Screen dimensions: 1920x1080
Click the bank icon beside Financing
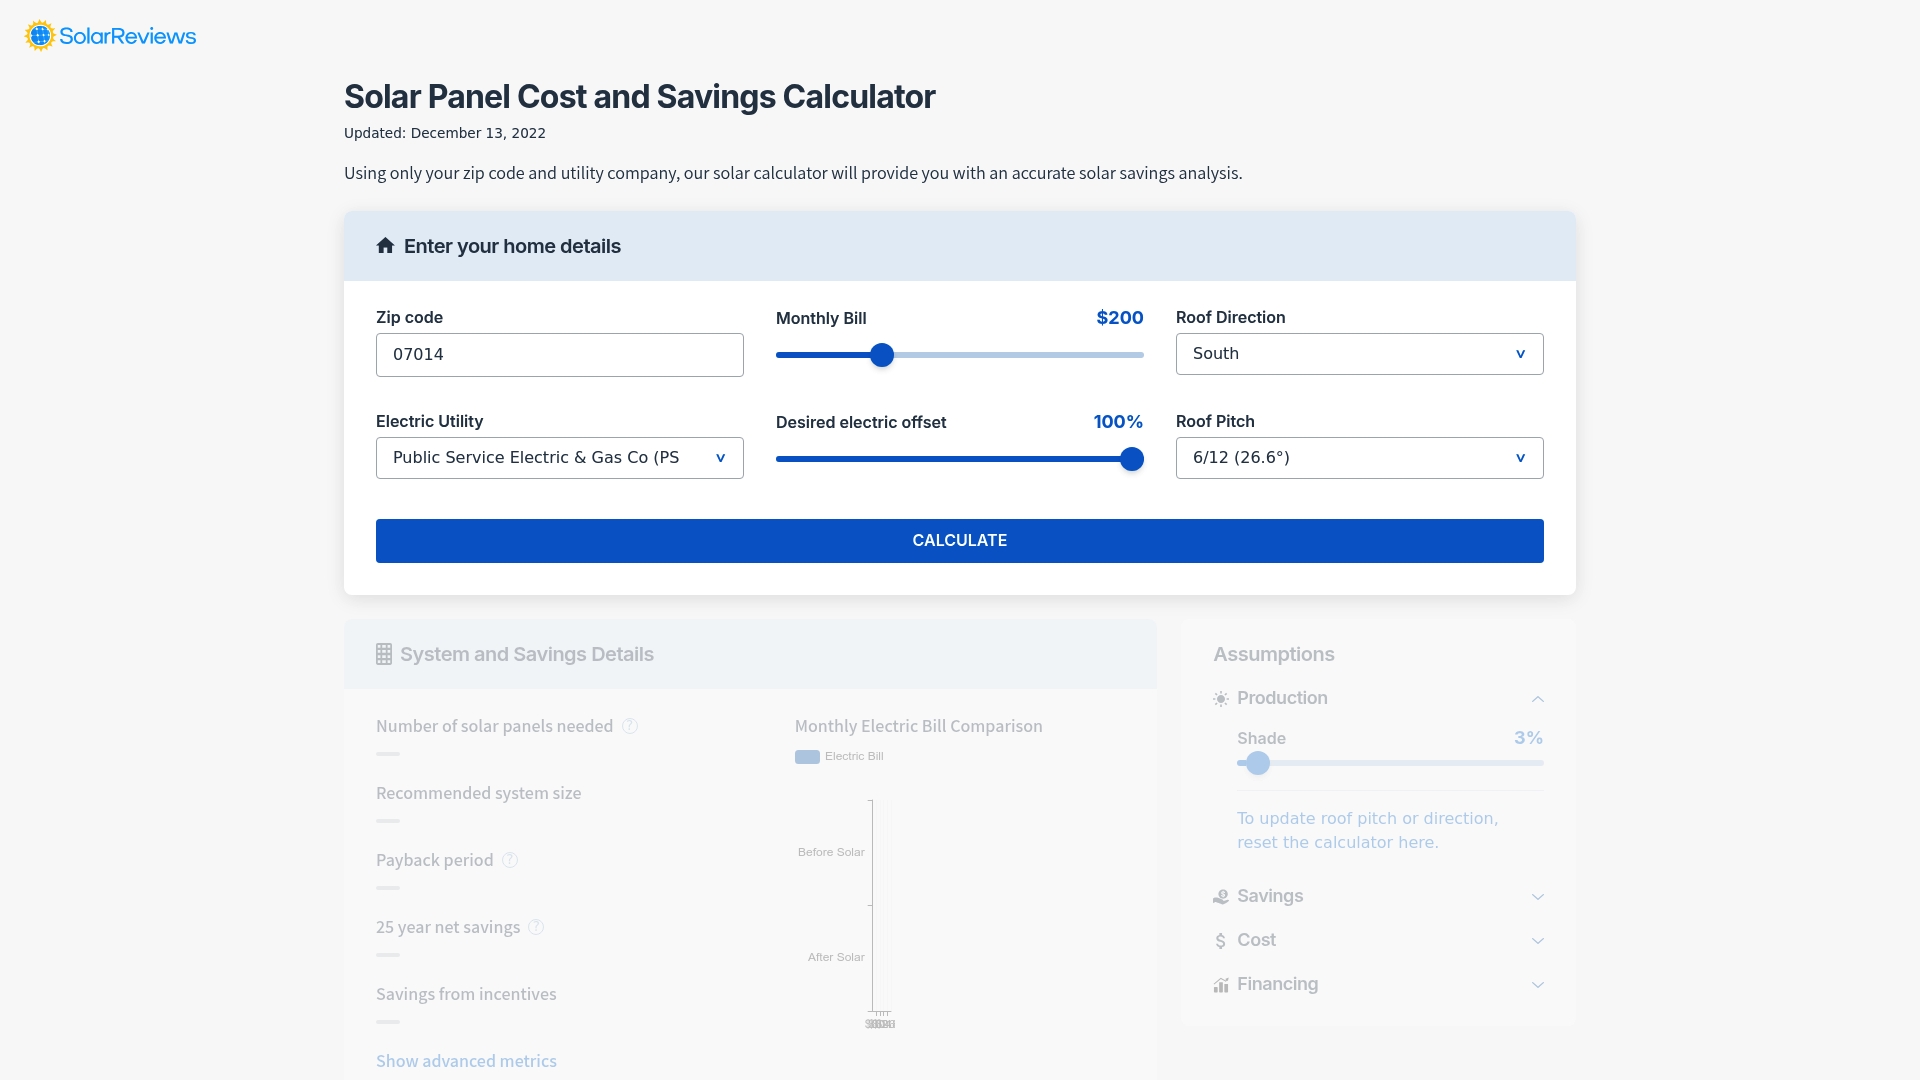(x=1220, y=984)
